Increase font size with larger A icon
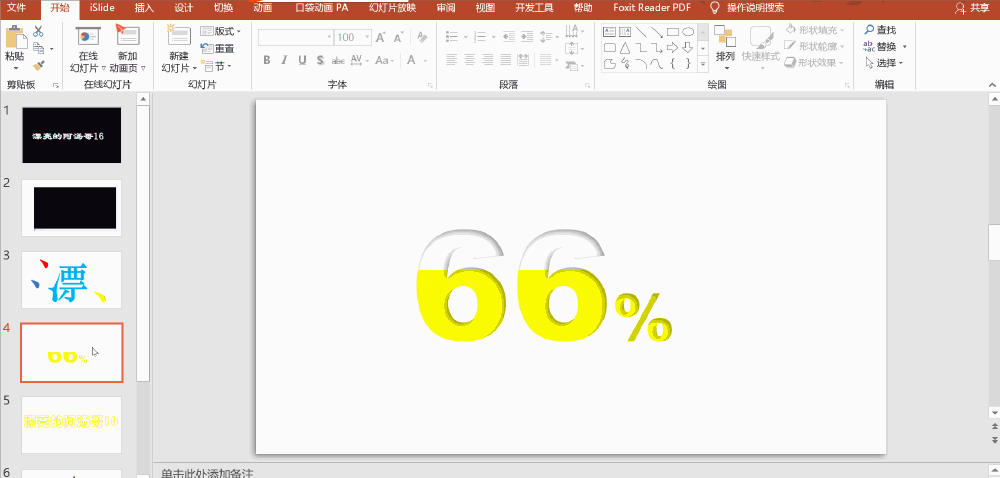The width and height of the screenshot is (1000, 478). point(381,38)
